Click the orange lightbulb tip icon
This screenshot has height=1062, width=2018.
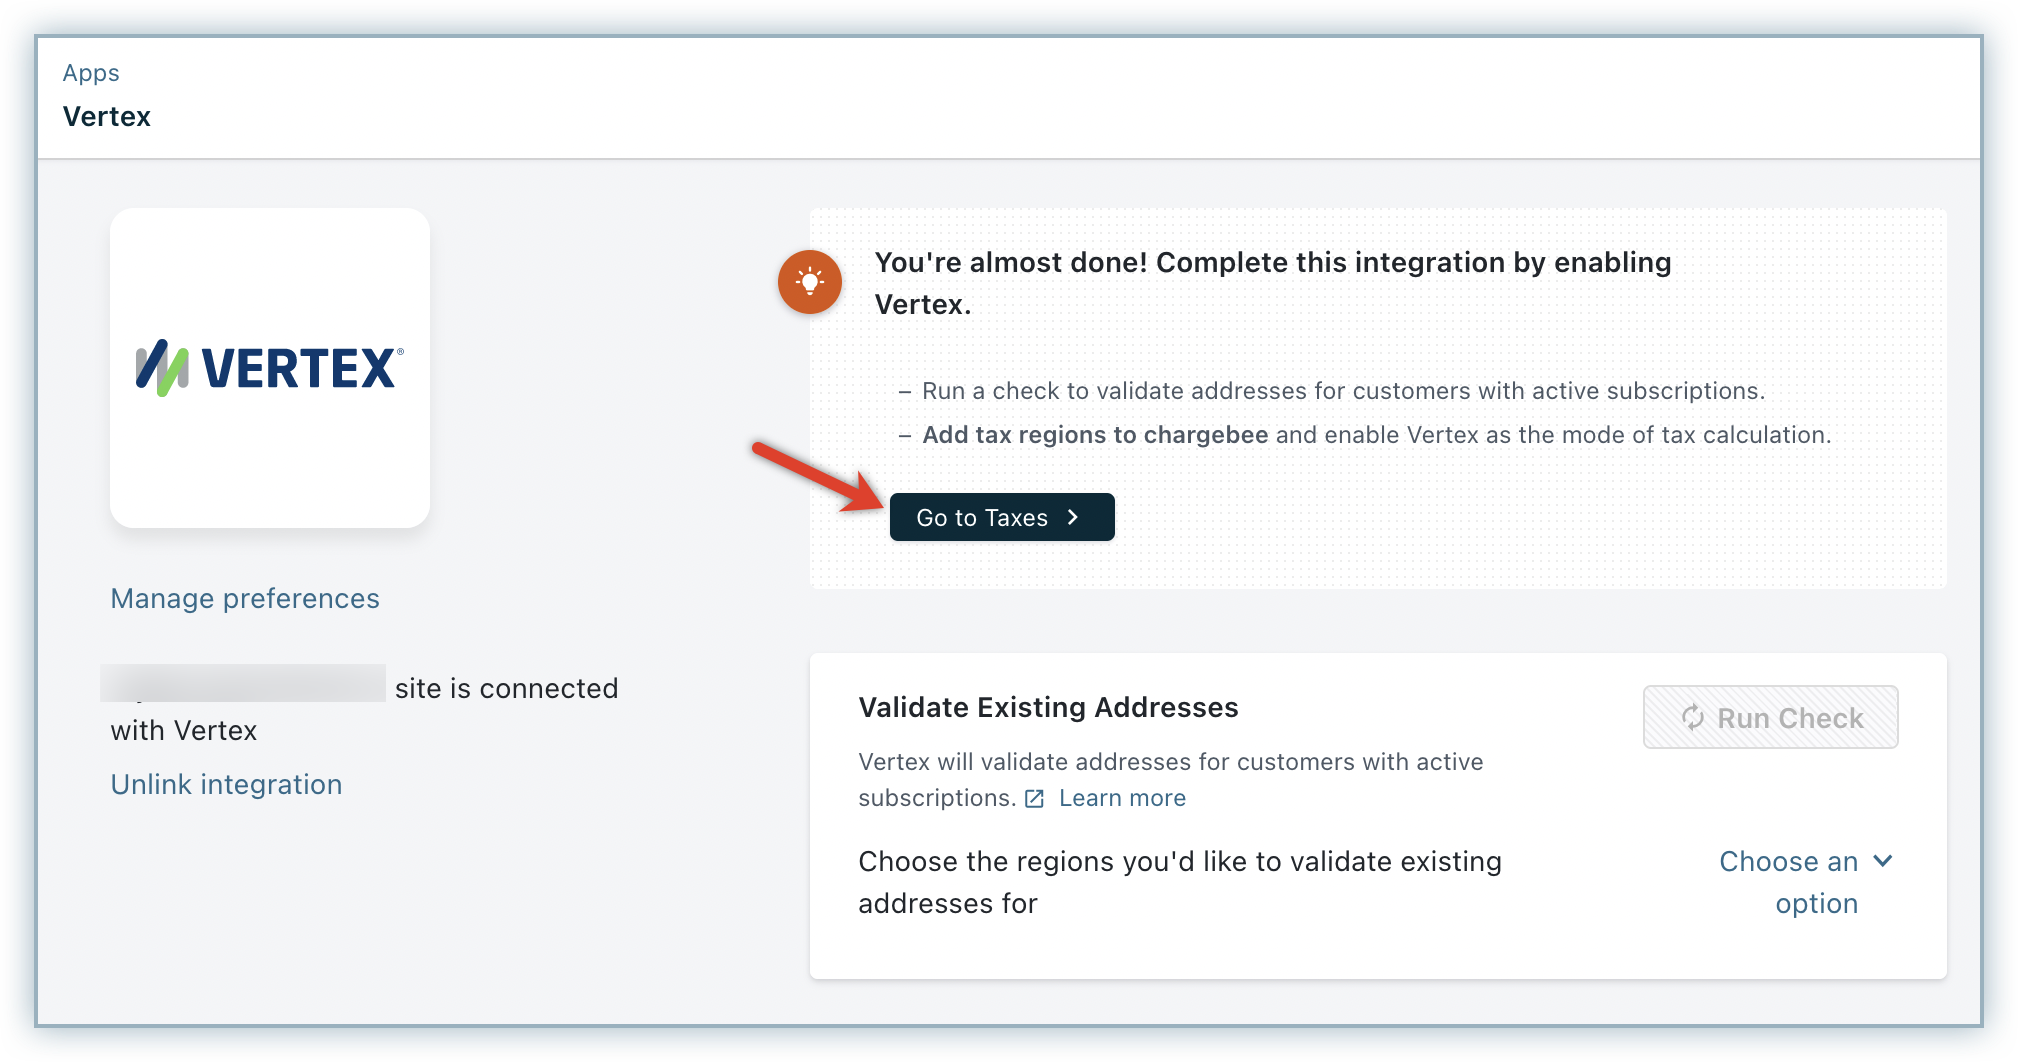(x=810, y=282)
